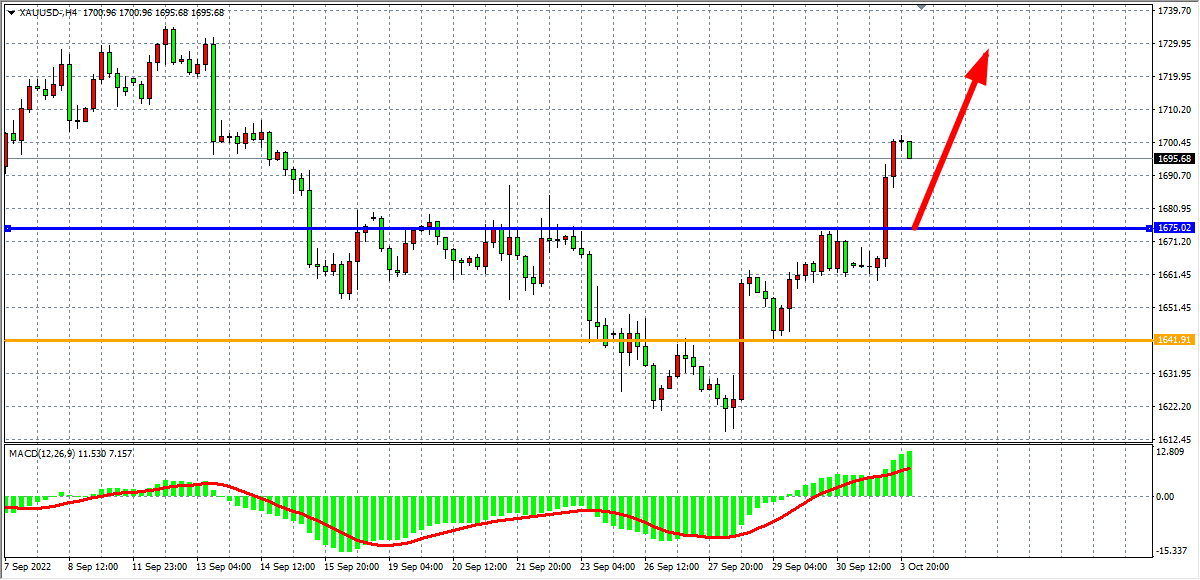Click the 7 Sep 2022 date label
The width and height of the screenshot is (1200, 580).
[26, 566]
